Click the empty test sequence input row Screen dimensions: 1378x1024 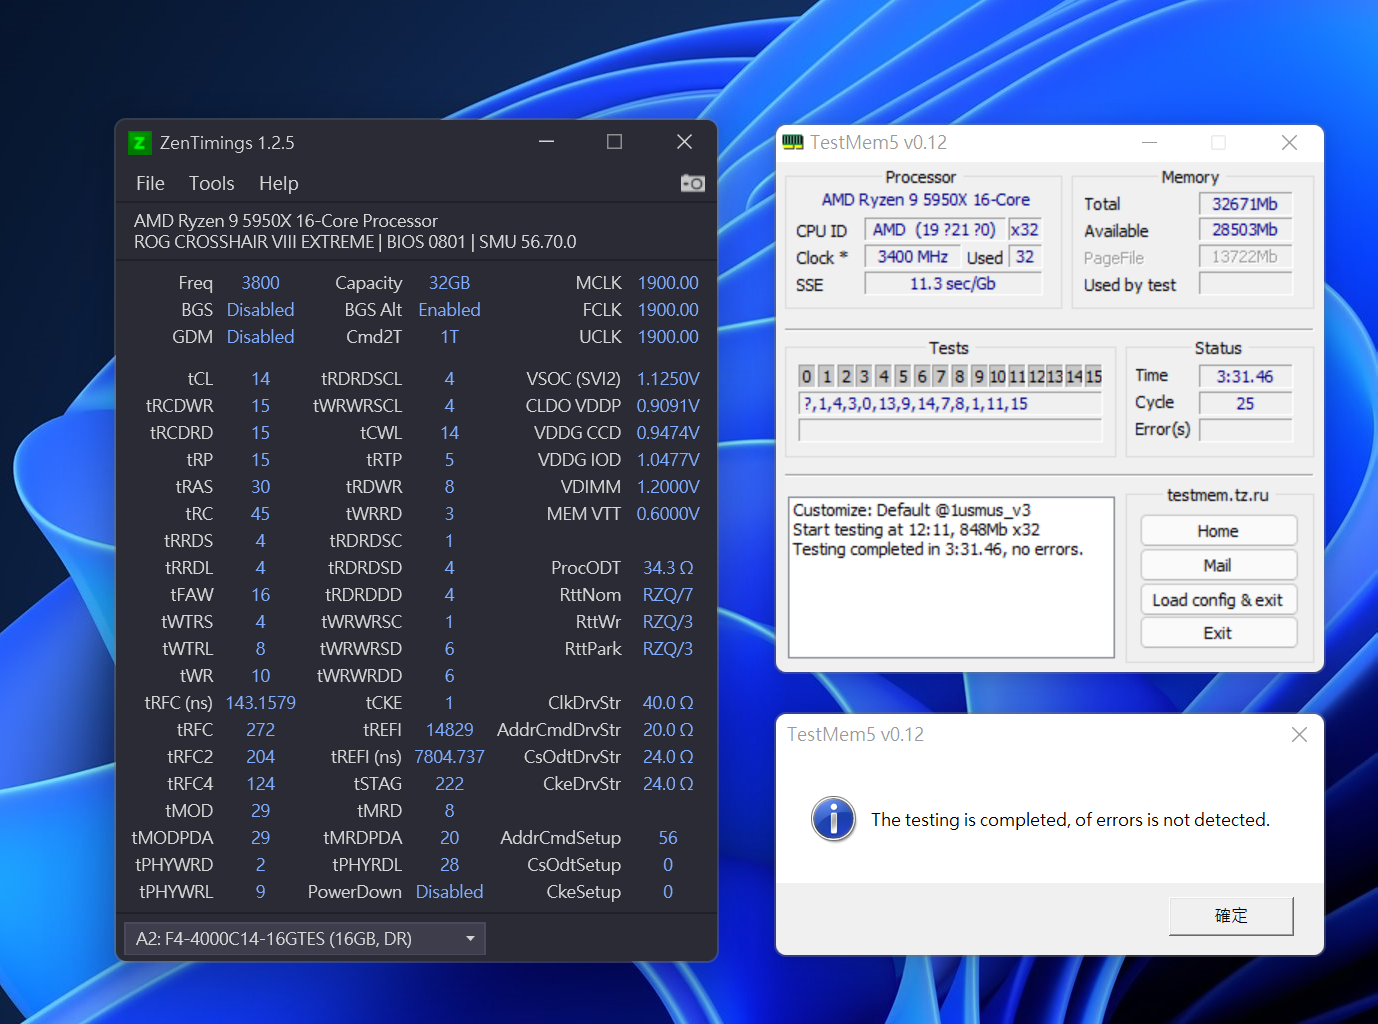(x=950, y=430)
